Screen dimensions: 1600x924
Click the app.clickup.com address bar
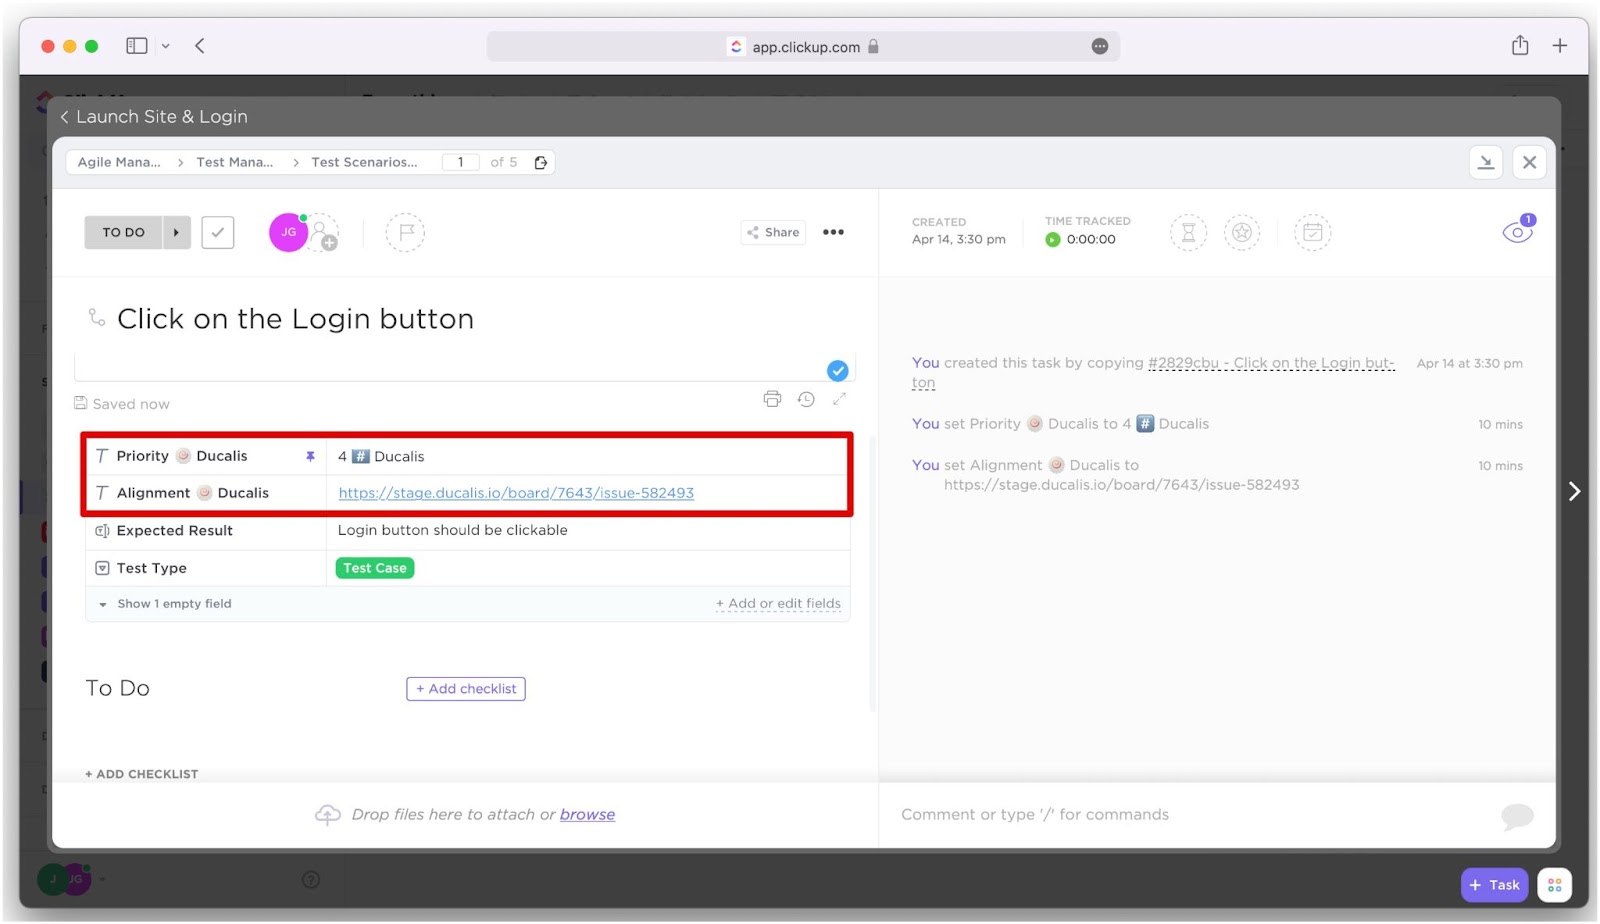[803, 47]
